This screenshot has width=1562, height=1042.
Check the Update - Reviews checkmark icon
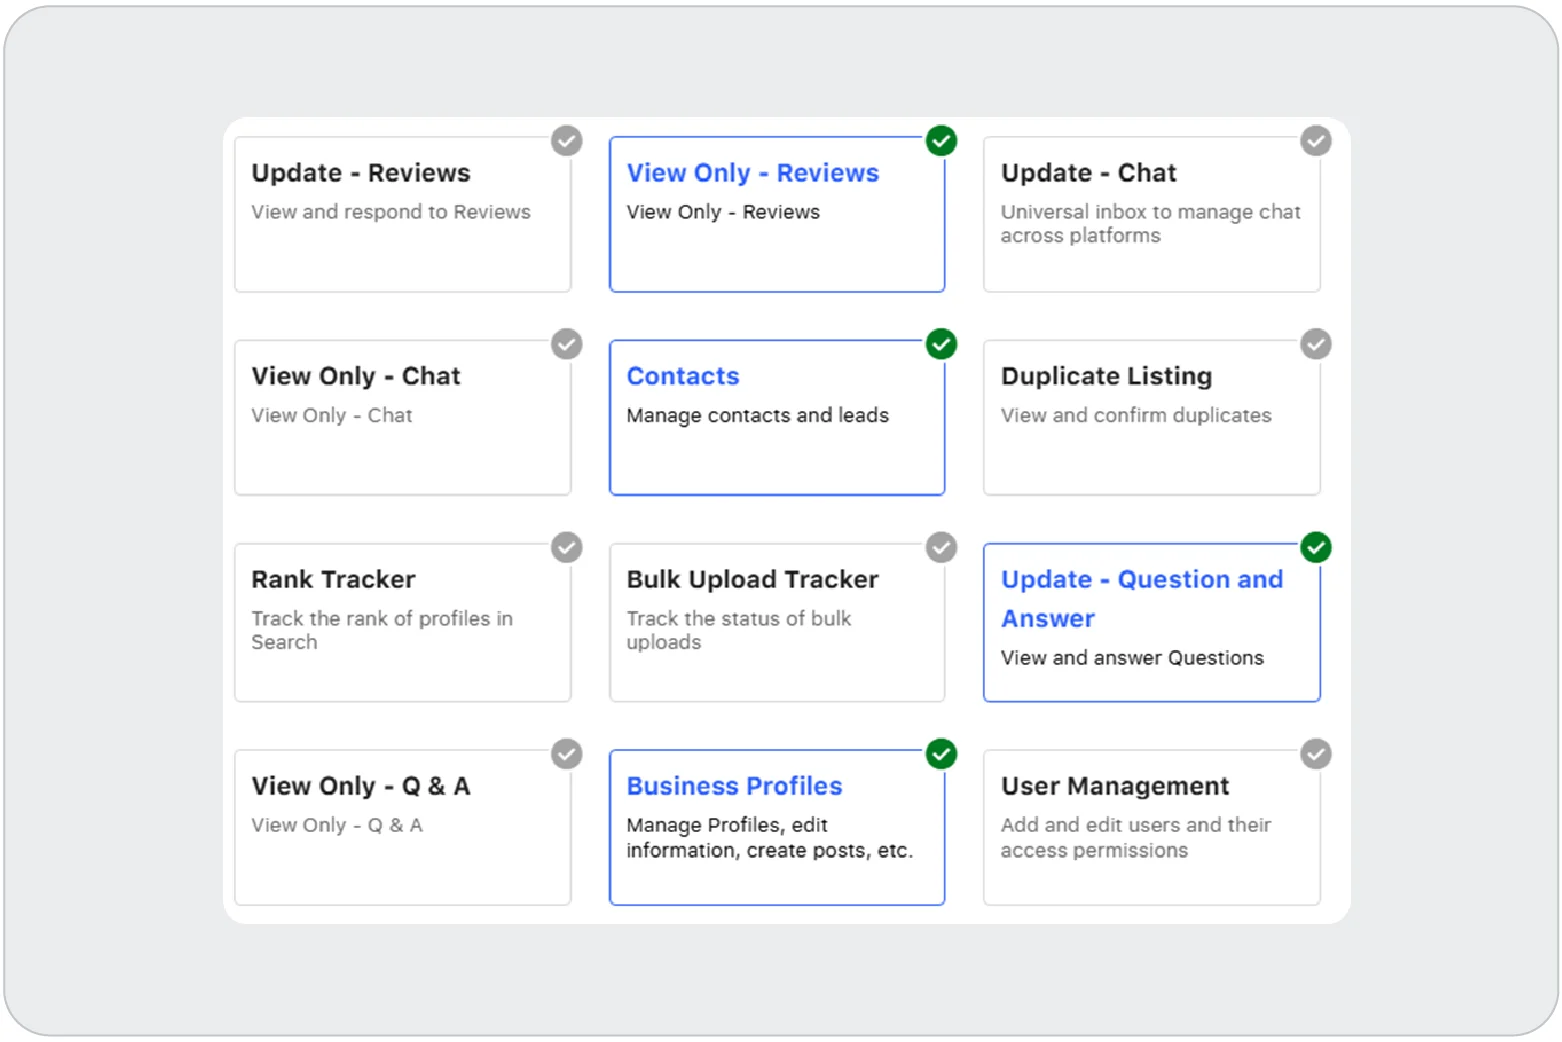click(567, 141)
